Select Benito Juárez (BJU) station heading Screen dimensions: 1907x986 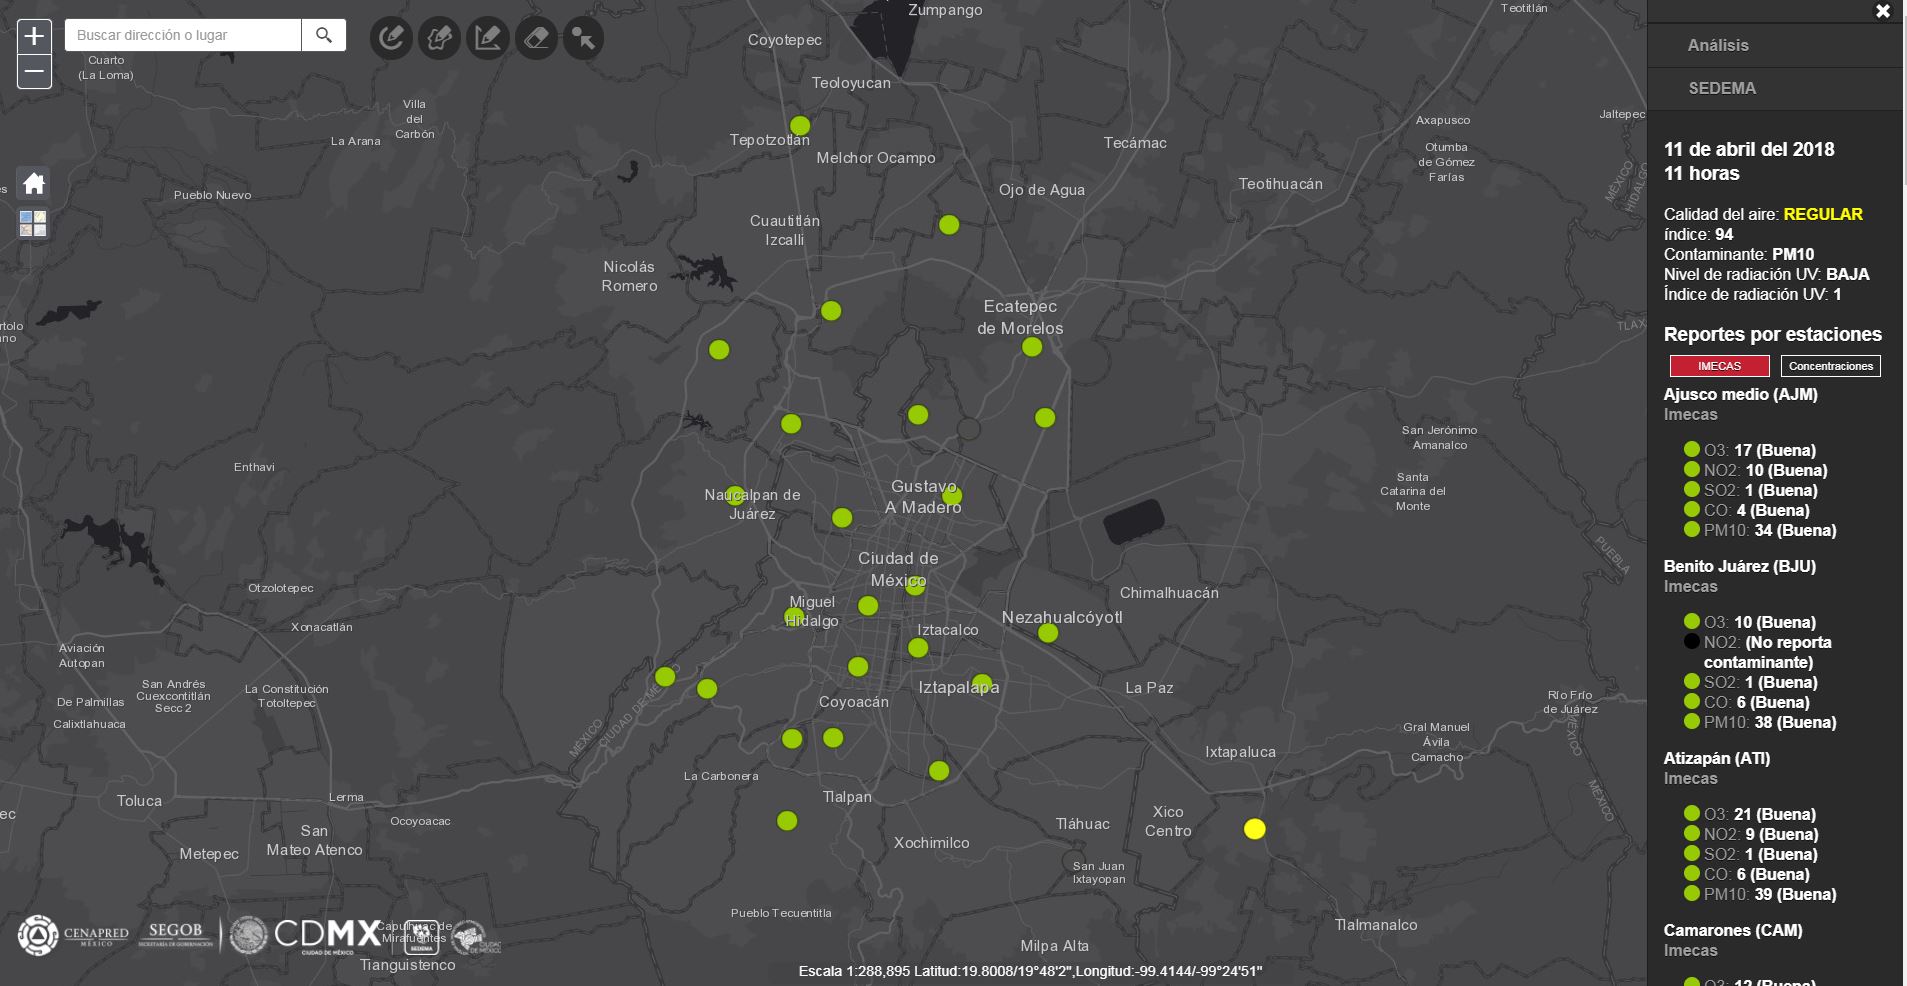tap(1739, 566)
